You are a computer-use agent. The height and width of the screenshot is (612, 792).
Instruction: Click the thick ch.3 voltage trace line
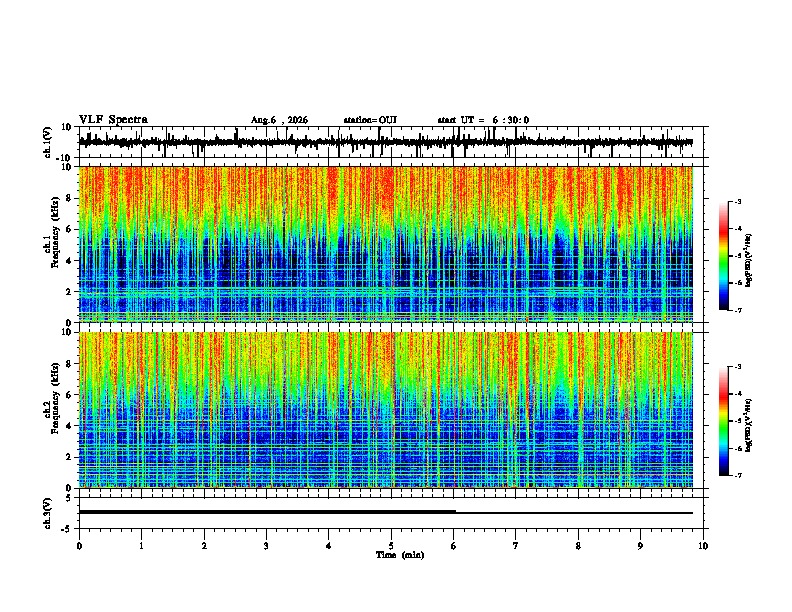click(267, 512)
